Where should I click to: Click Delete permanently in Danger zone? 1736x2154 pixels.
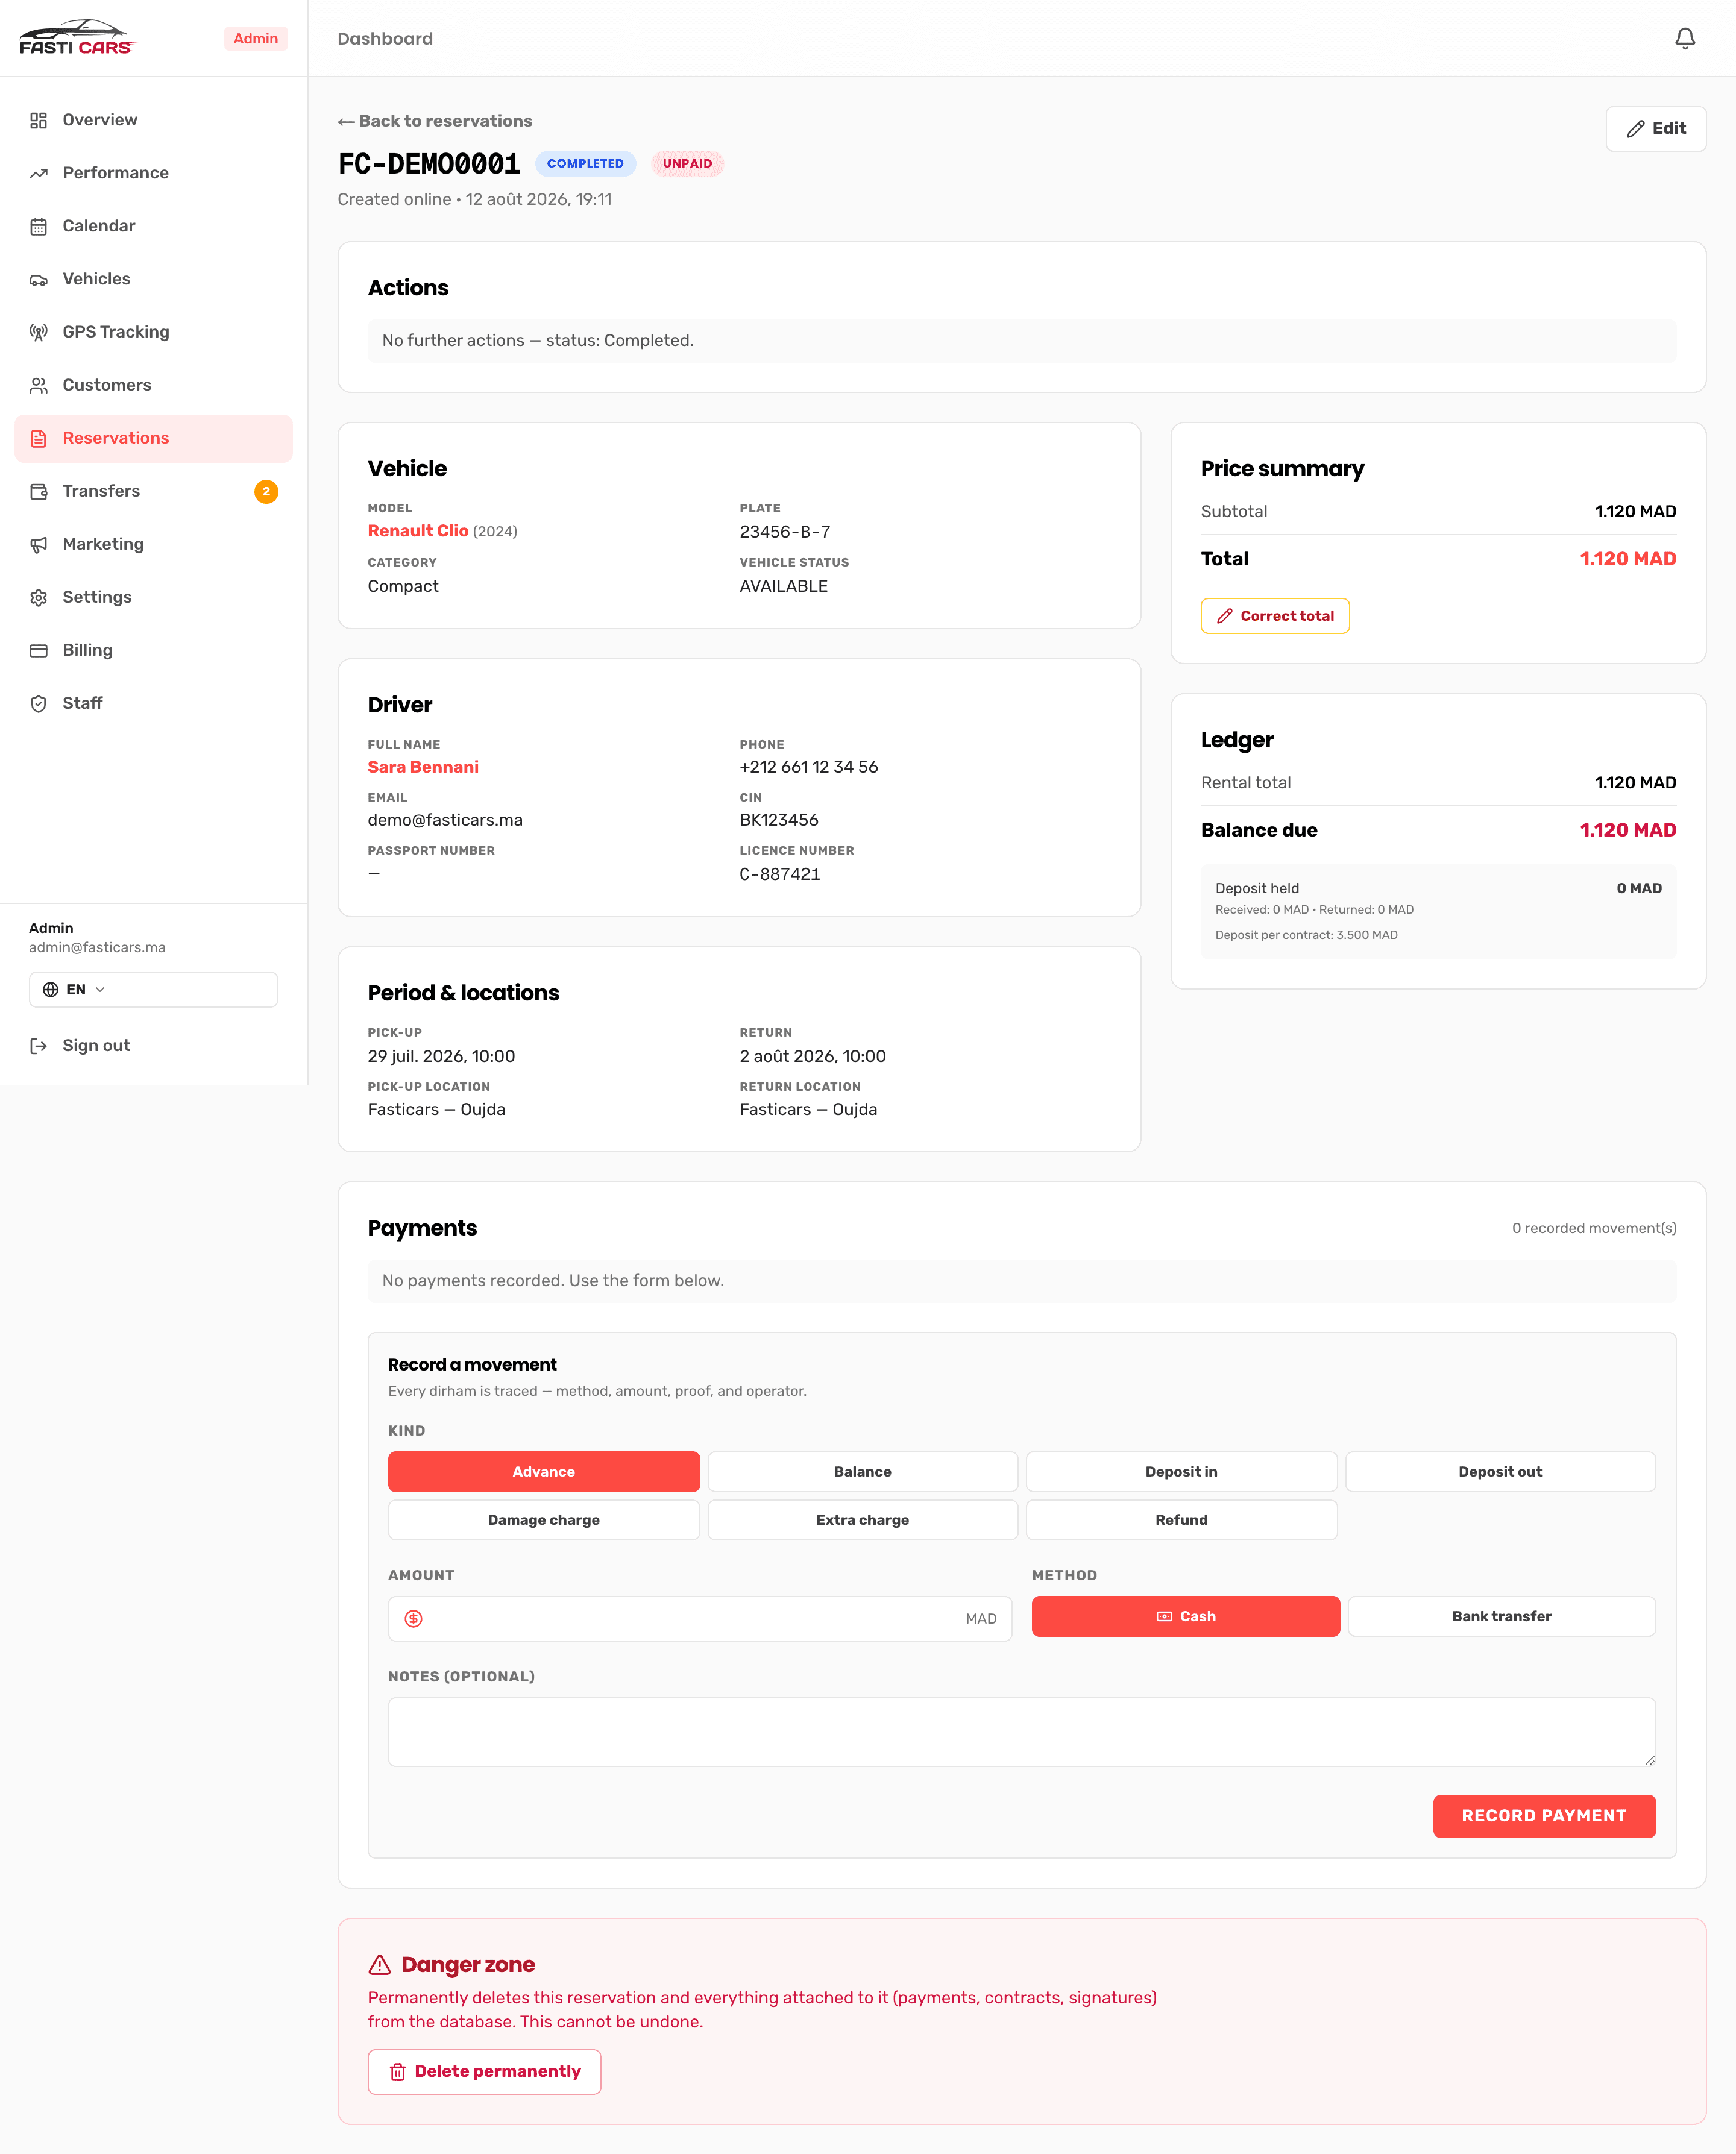coord(484,2071)
